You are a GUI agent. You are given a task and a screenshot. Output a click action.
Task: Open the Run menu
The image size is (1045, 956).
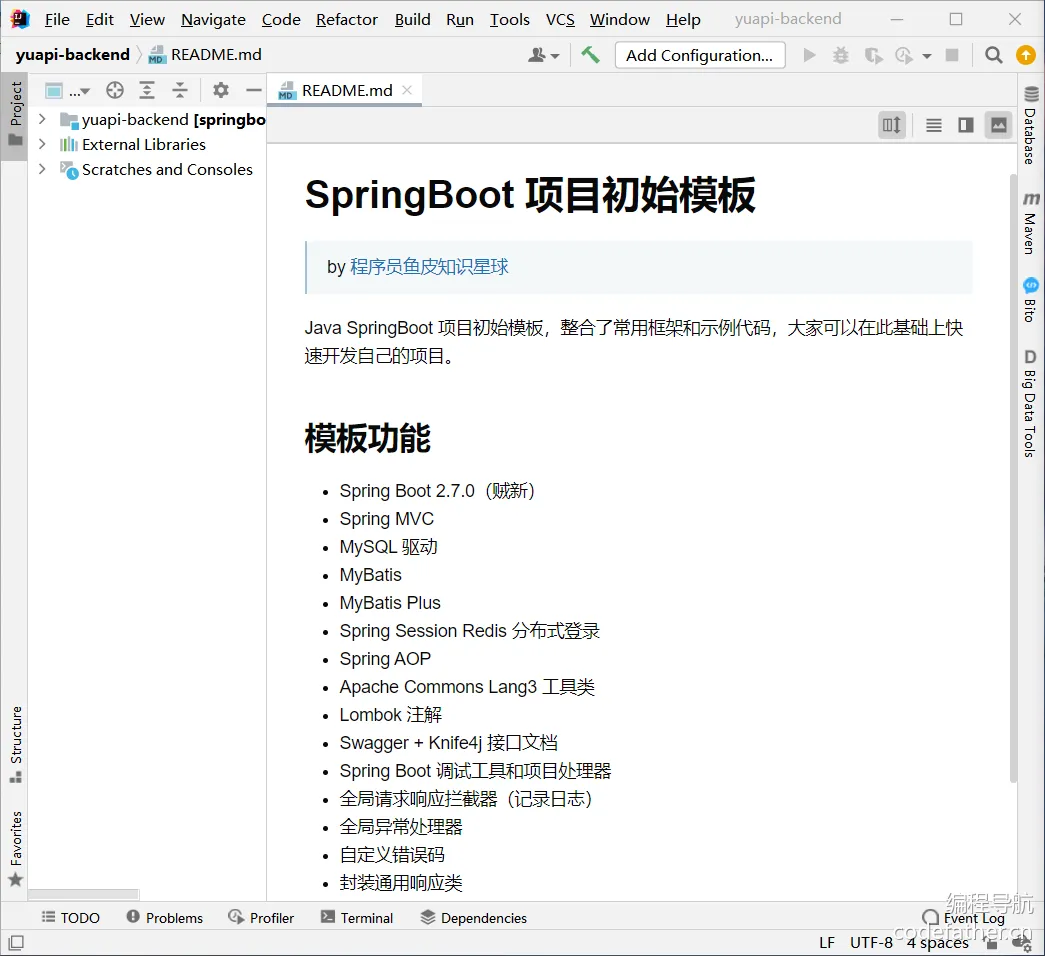pyautogui.click(x=460, y=19)
